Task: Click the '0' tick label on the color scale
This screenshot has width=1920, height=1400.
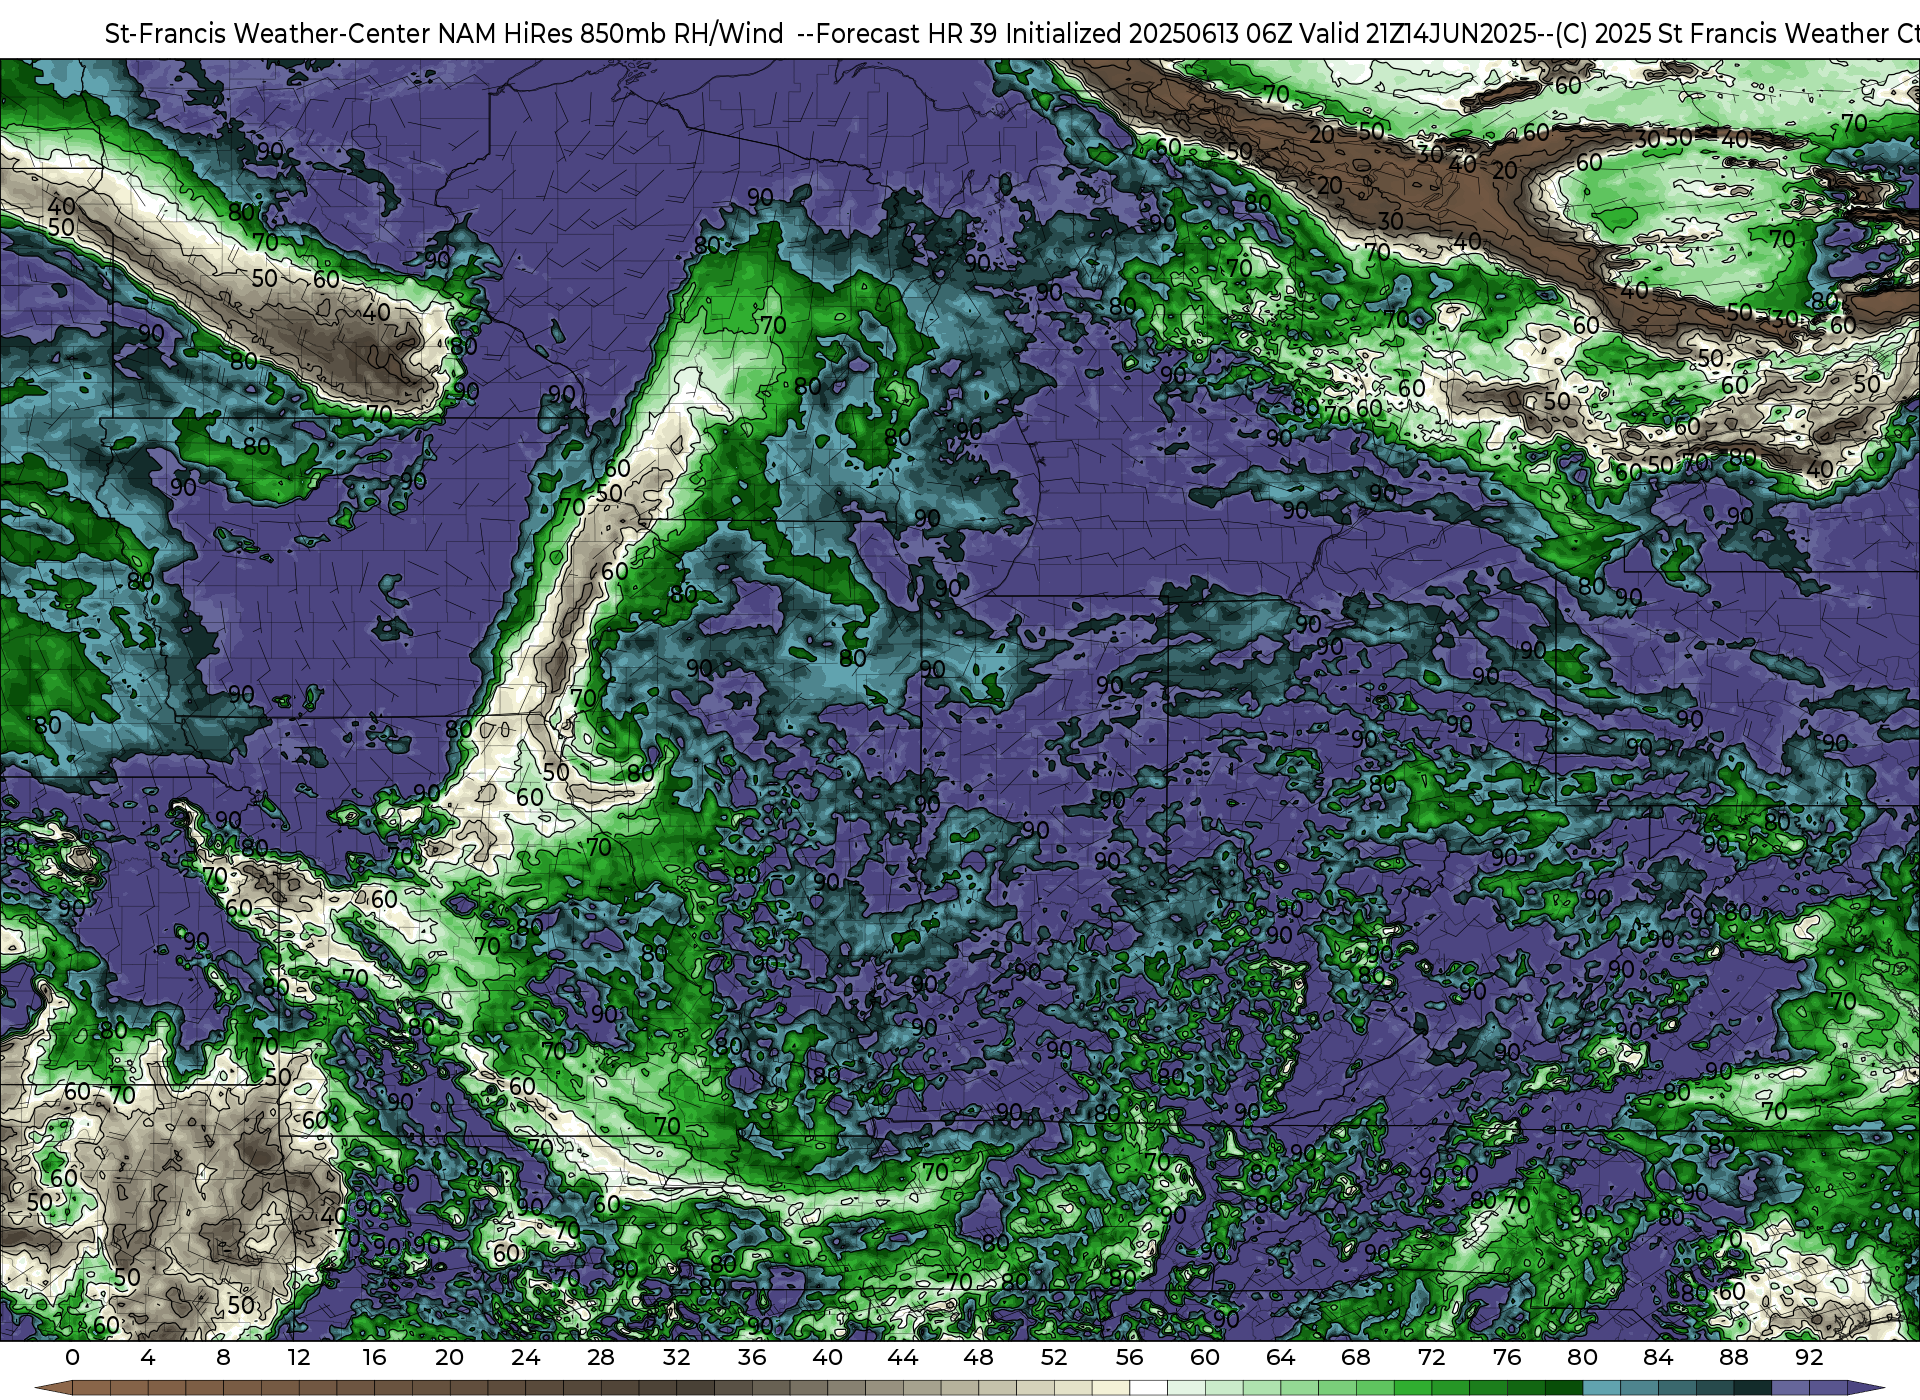Action: coord(72,1357)
